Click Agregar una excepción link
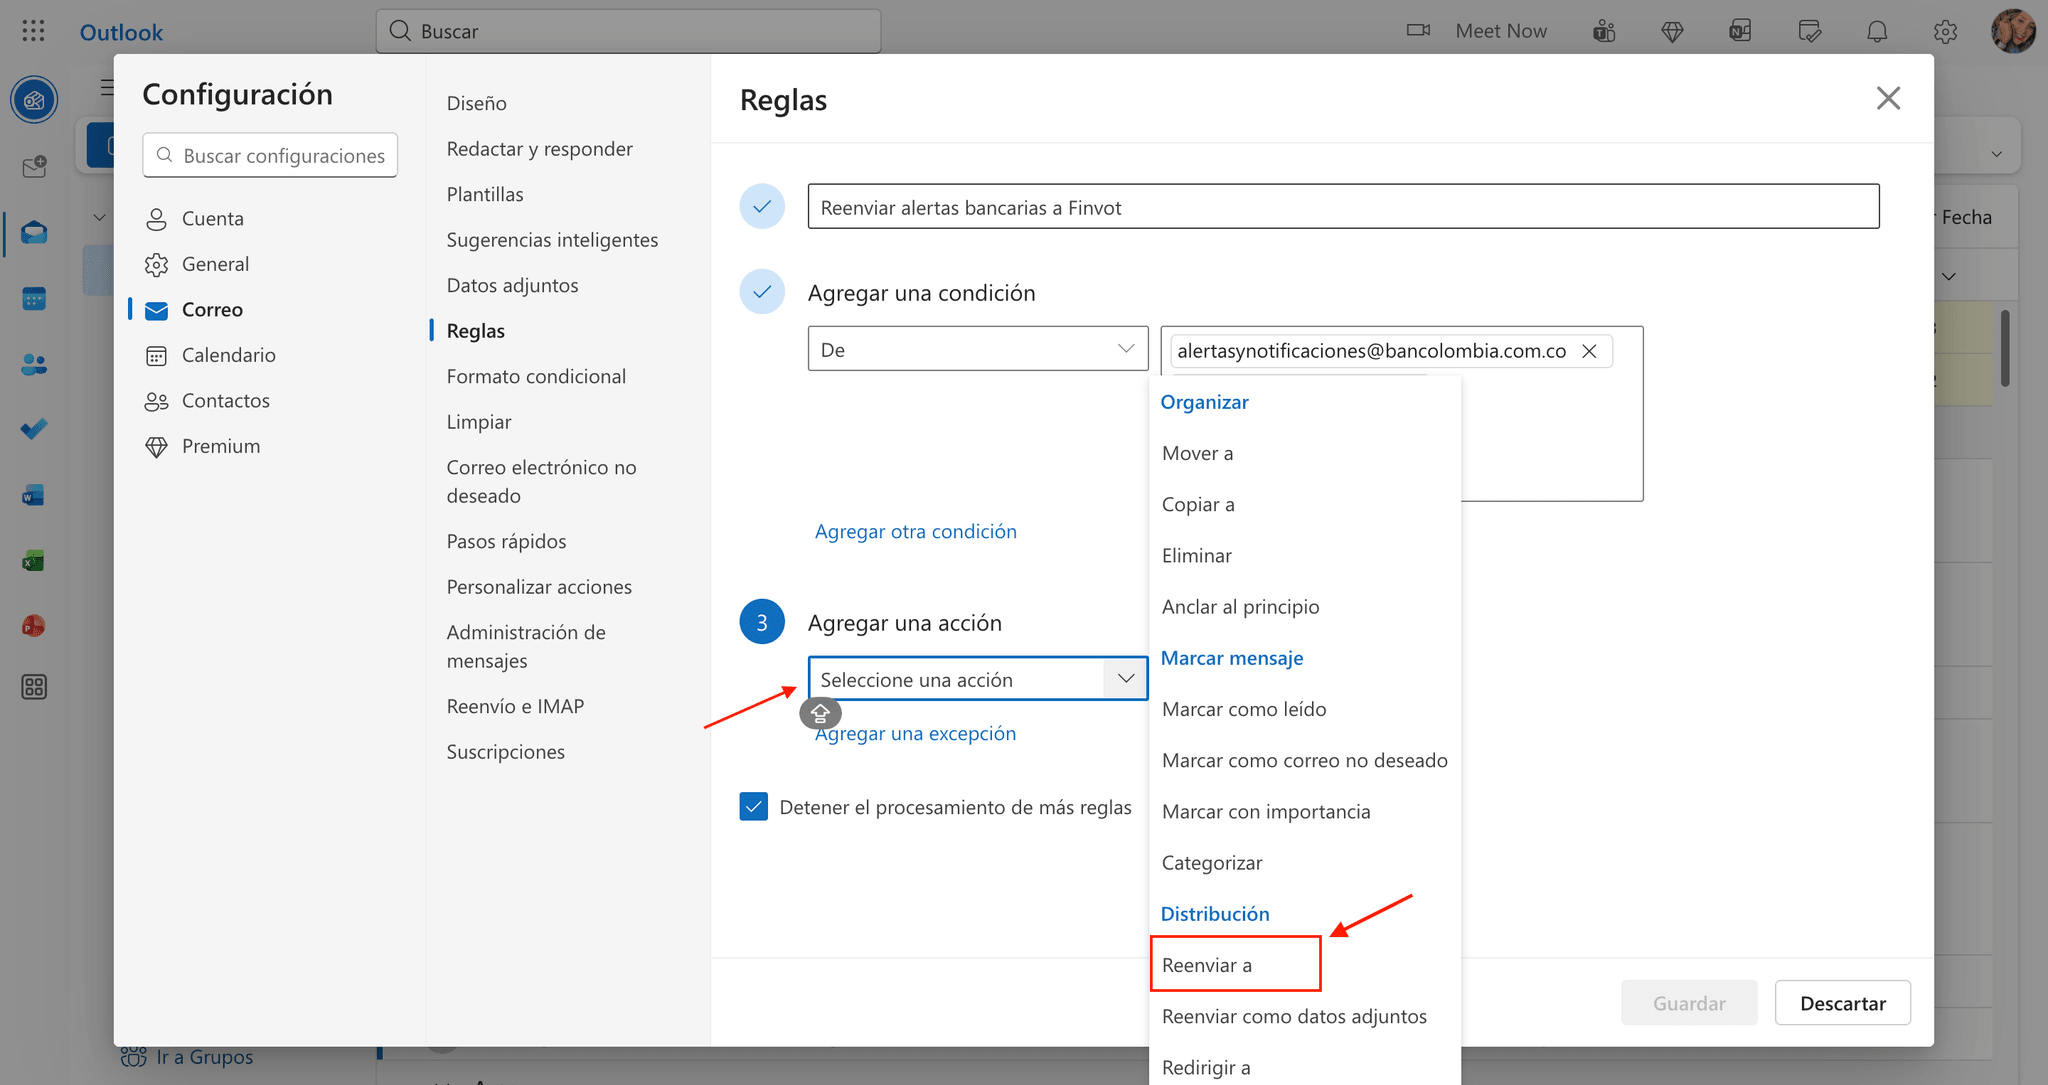This screenshot has height=1085, width=2048. 915,733
